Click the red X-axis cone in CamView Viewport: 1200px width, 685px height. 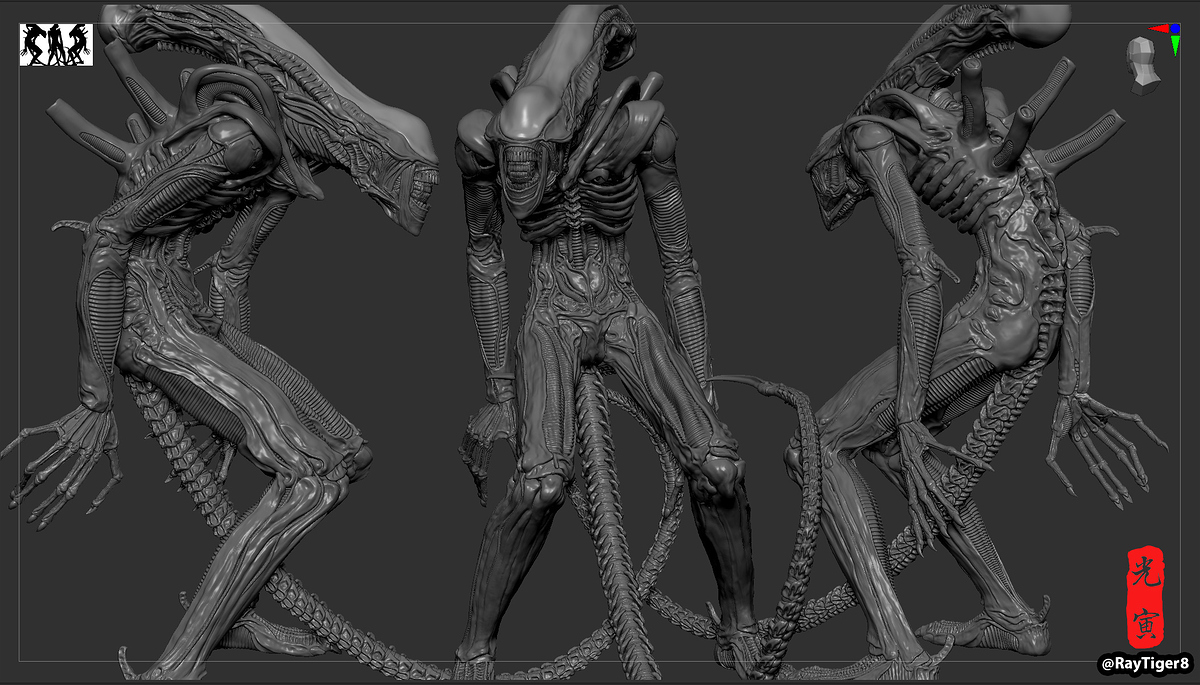point(1159,28)
